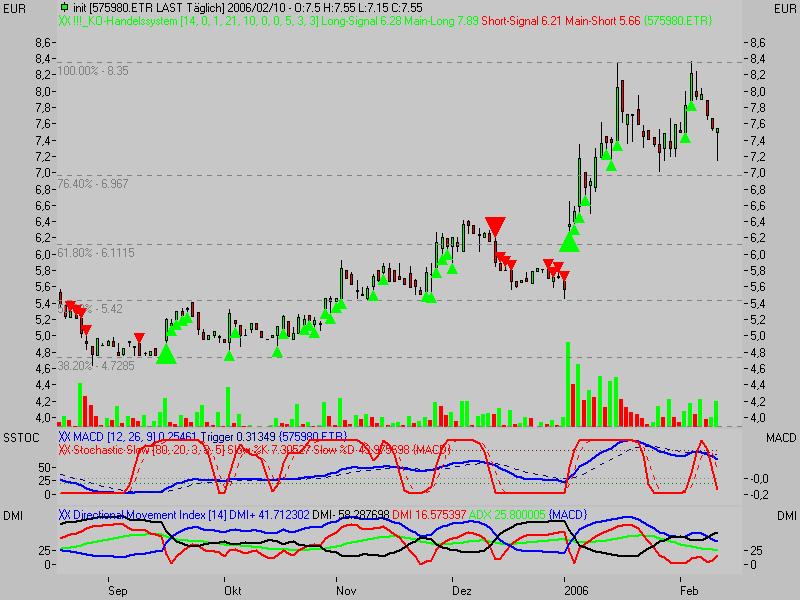
Task: Click the XX marker before Stochastic-Slow label
Action: [x=64, y=450]
